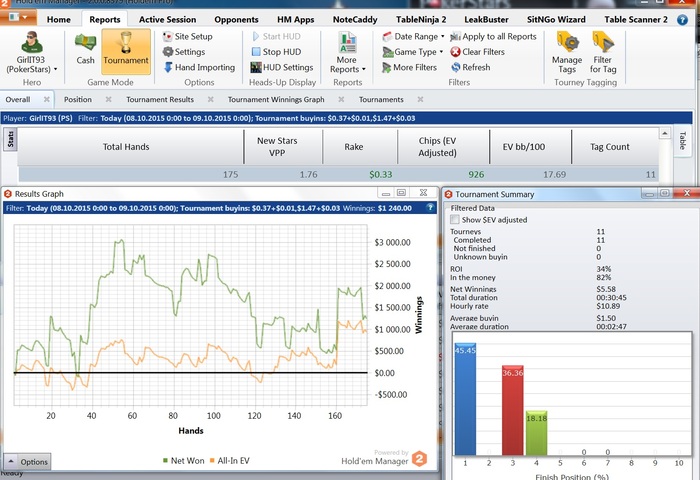Open More Filters
Screen dimensions: 700x480
[409, 67]
